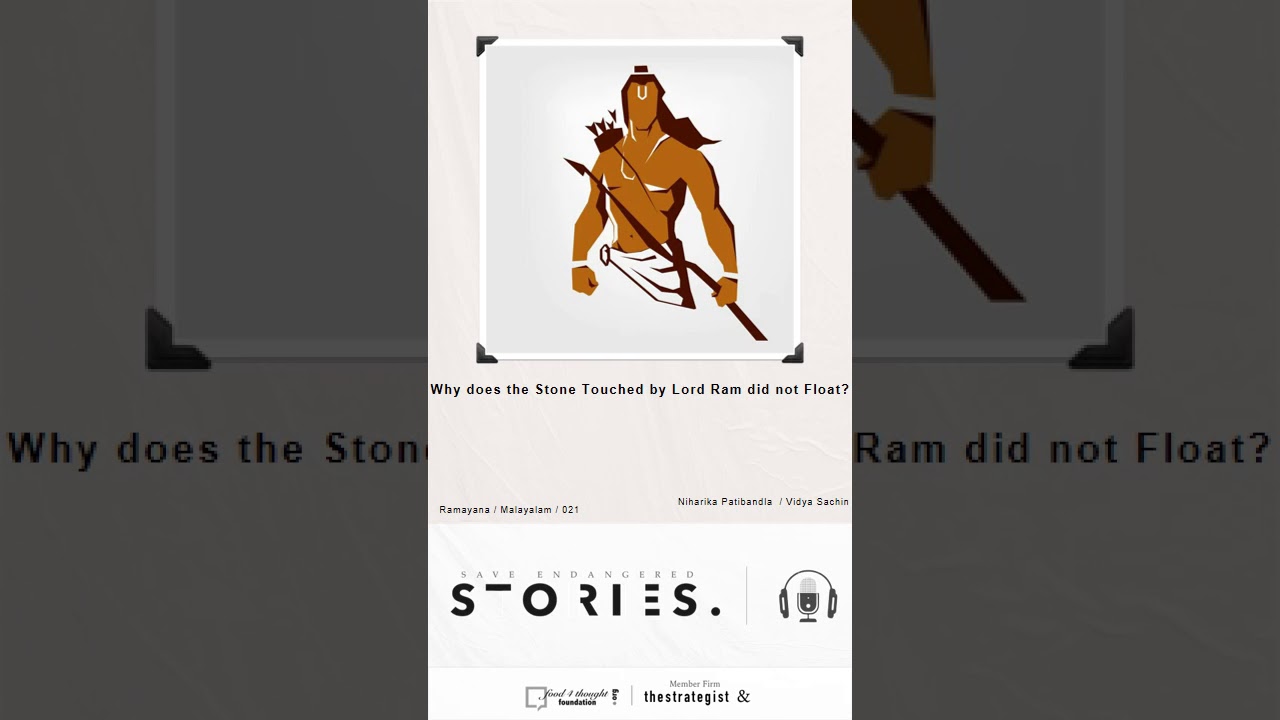The width and height of the screenshot is (1280, 720).
Task: Click the microphone with headphones icon
Action: 808,596
